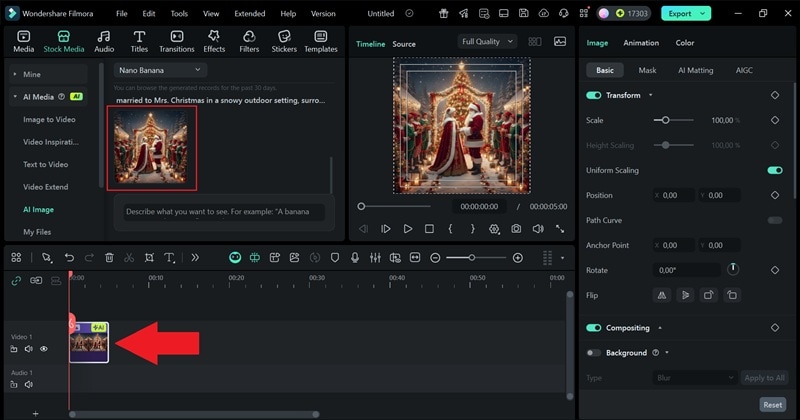
Task: Delete the selected clip with trash icon
Action: coord(109,258)
